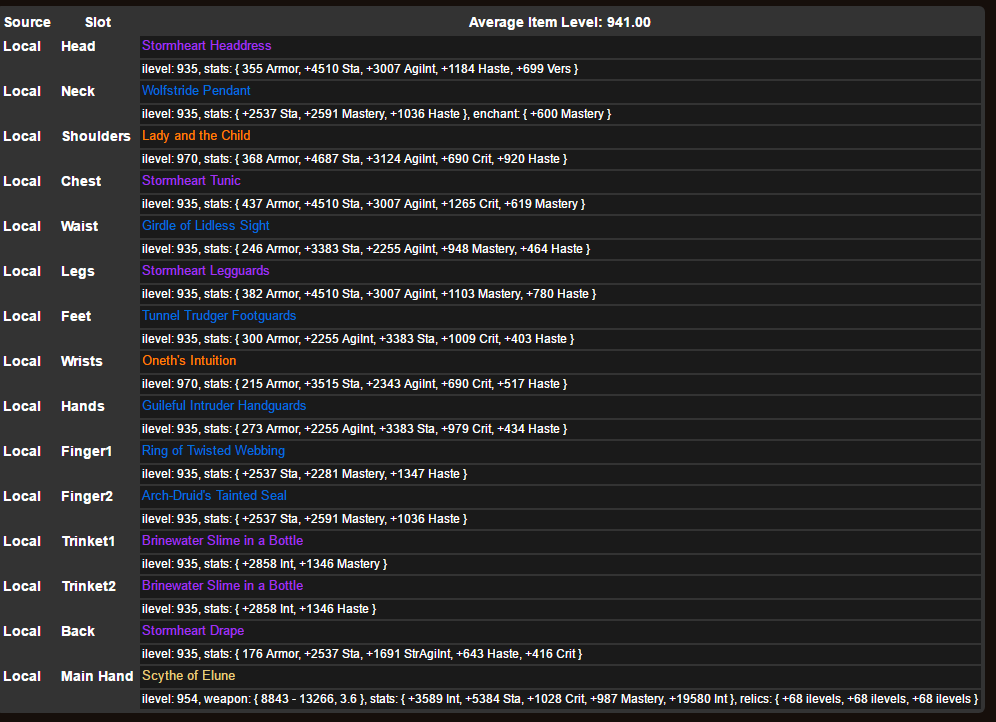Select the Neck slot label
This screenshot has height=722, width=996.
[x=77, y=91]
